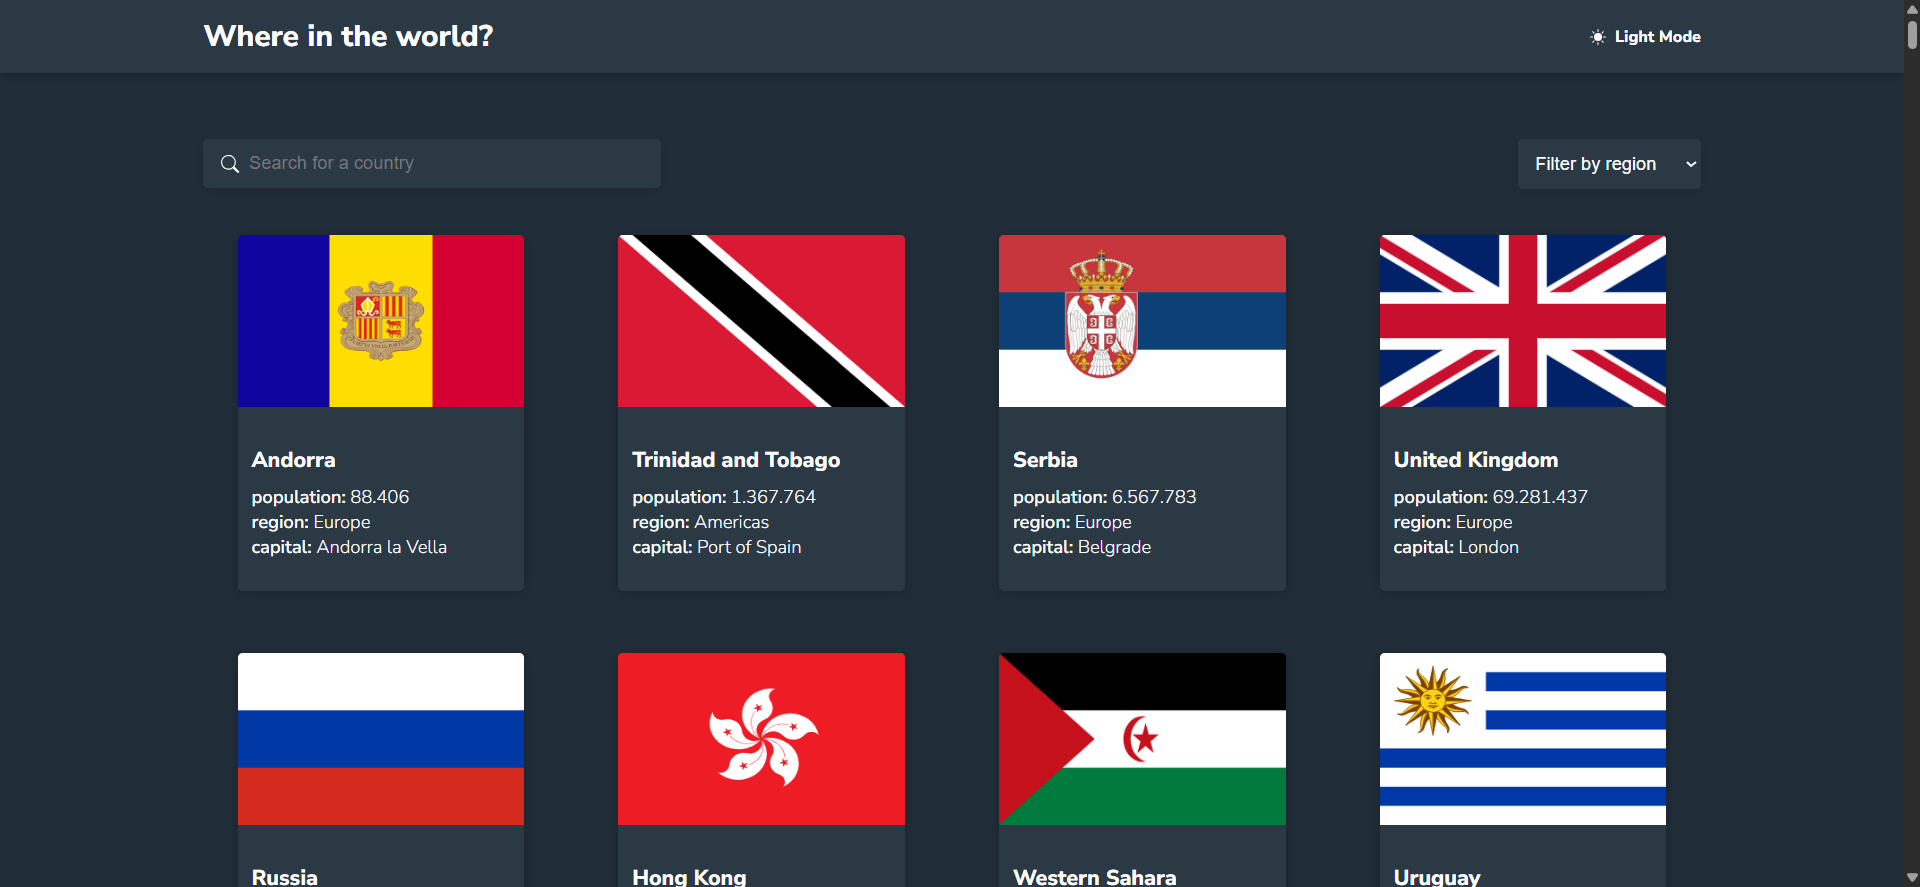Click the Serbia country name
1920x887 pixels.
[1045, 460]
